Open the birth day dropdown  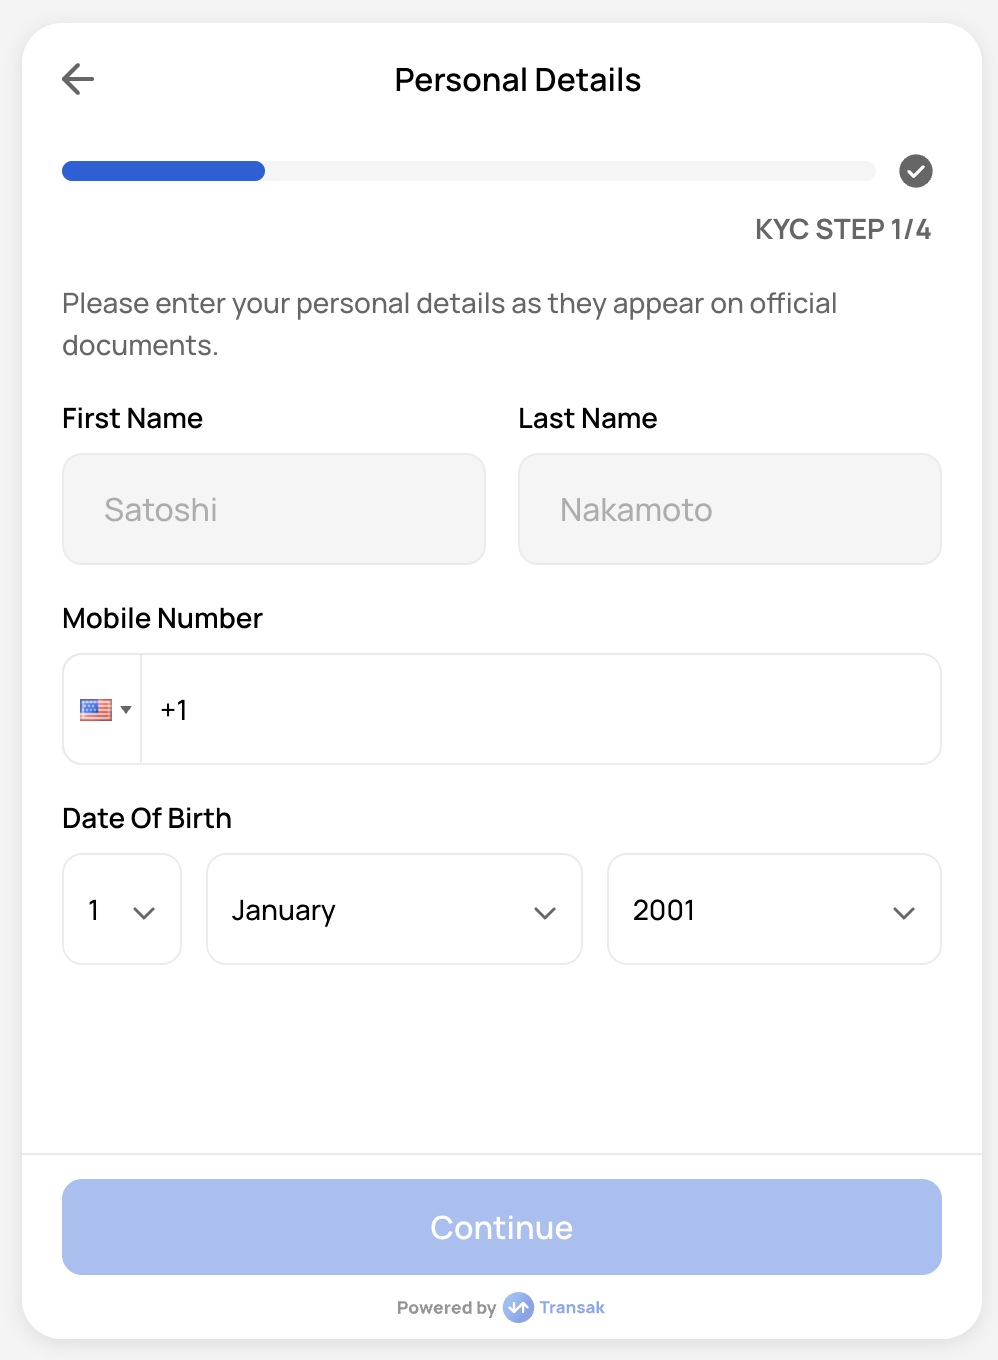(122, 910)
